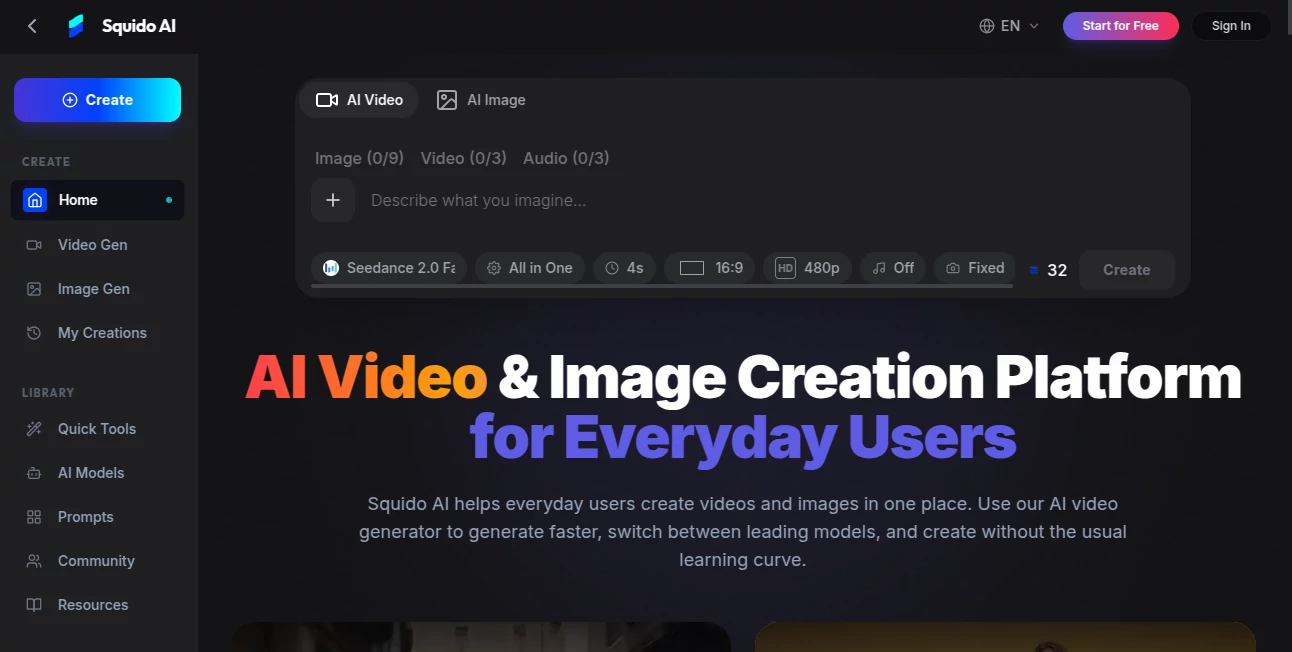Viewport: 1292px width, 652px height.
Task: Click the globe language icon
Action: 987,26
